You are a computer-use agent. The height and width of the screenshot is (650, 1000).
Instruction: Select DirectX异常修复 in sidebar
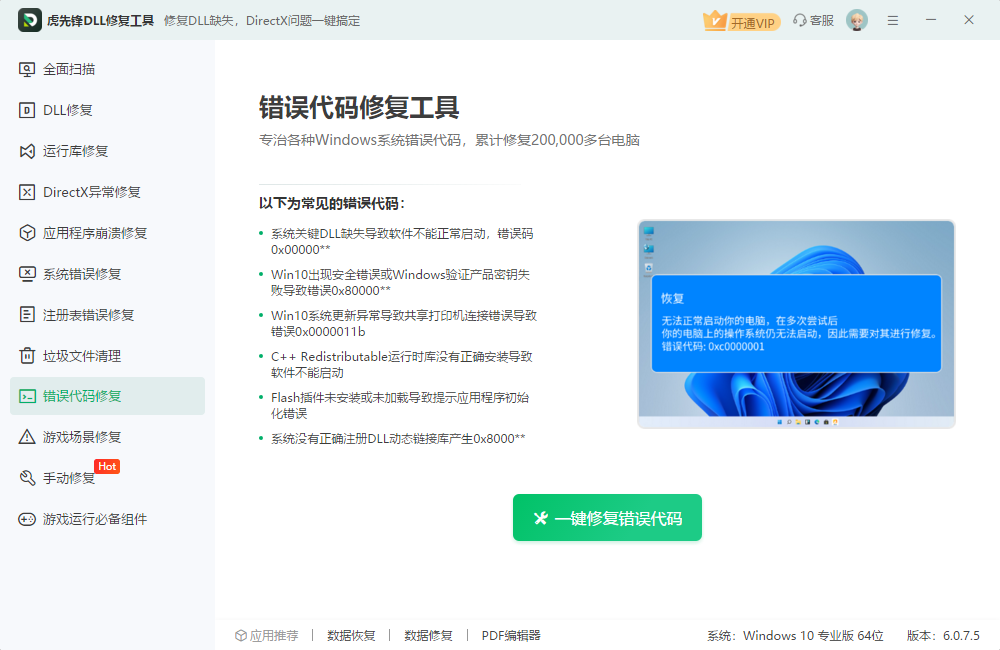click(x=107, y=192)
